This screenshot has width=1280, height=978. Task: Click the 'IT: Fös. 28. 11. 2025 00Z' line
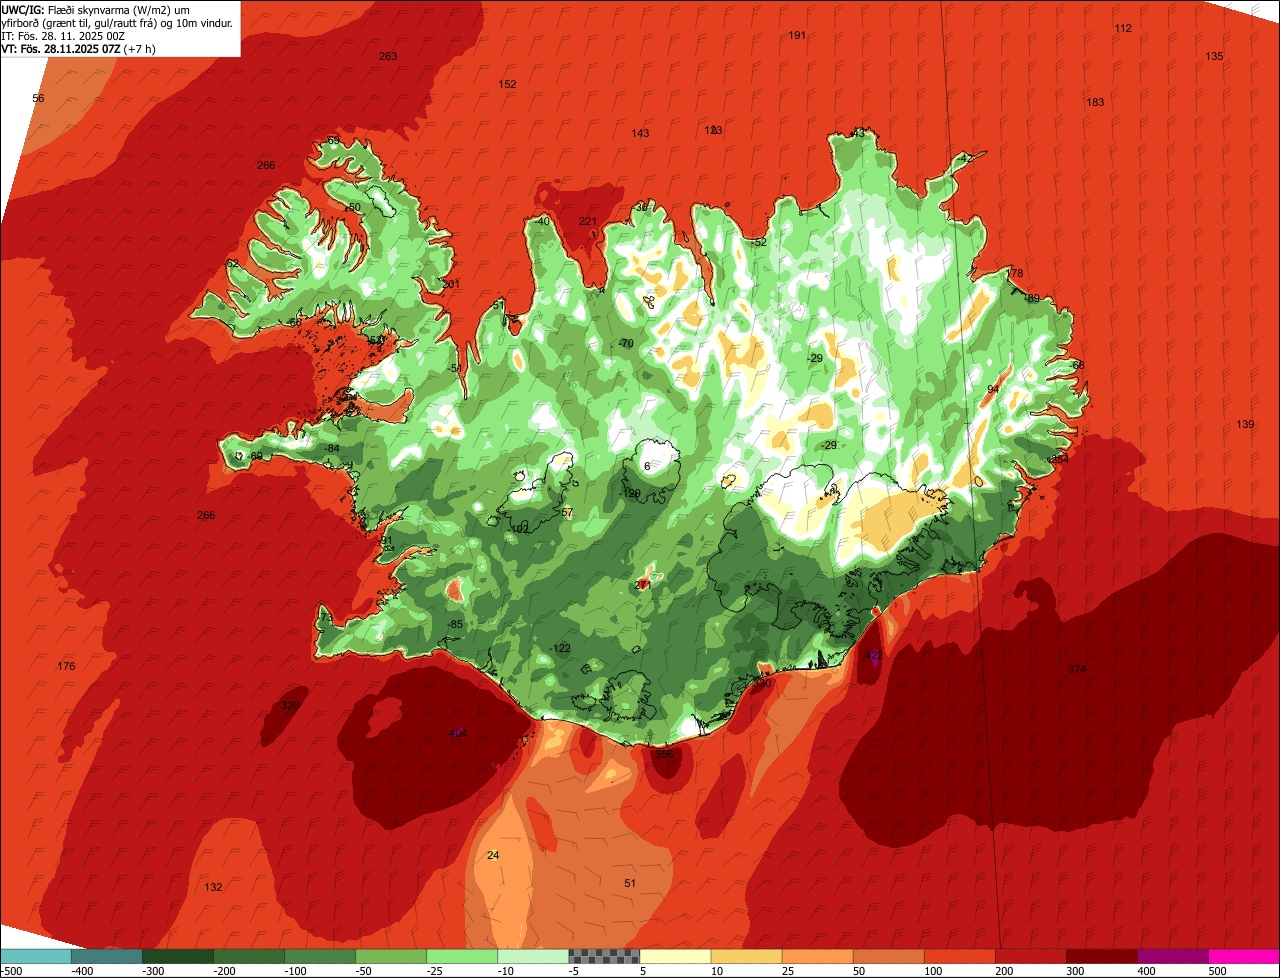[65, 36]
